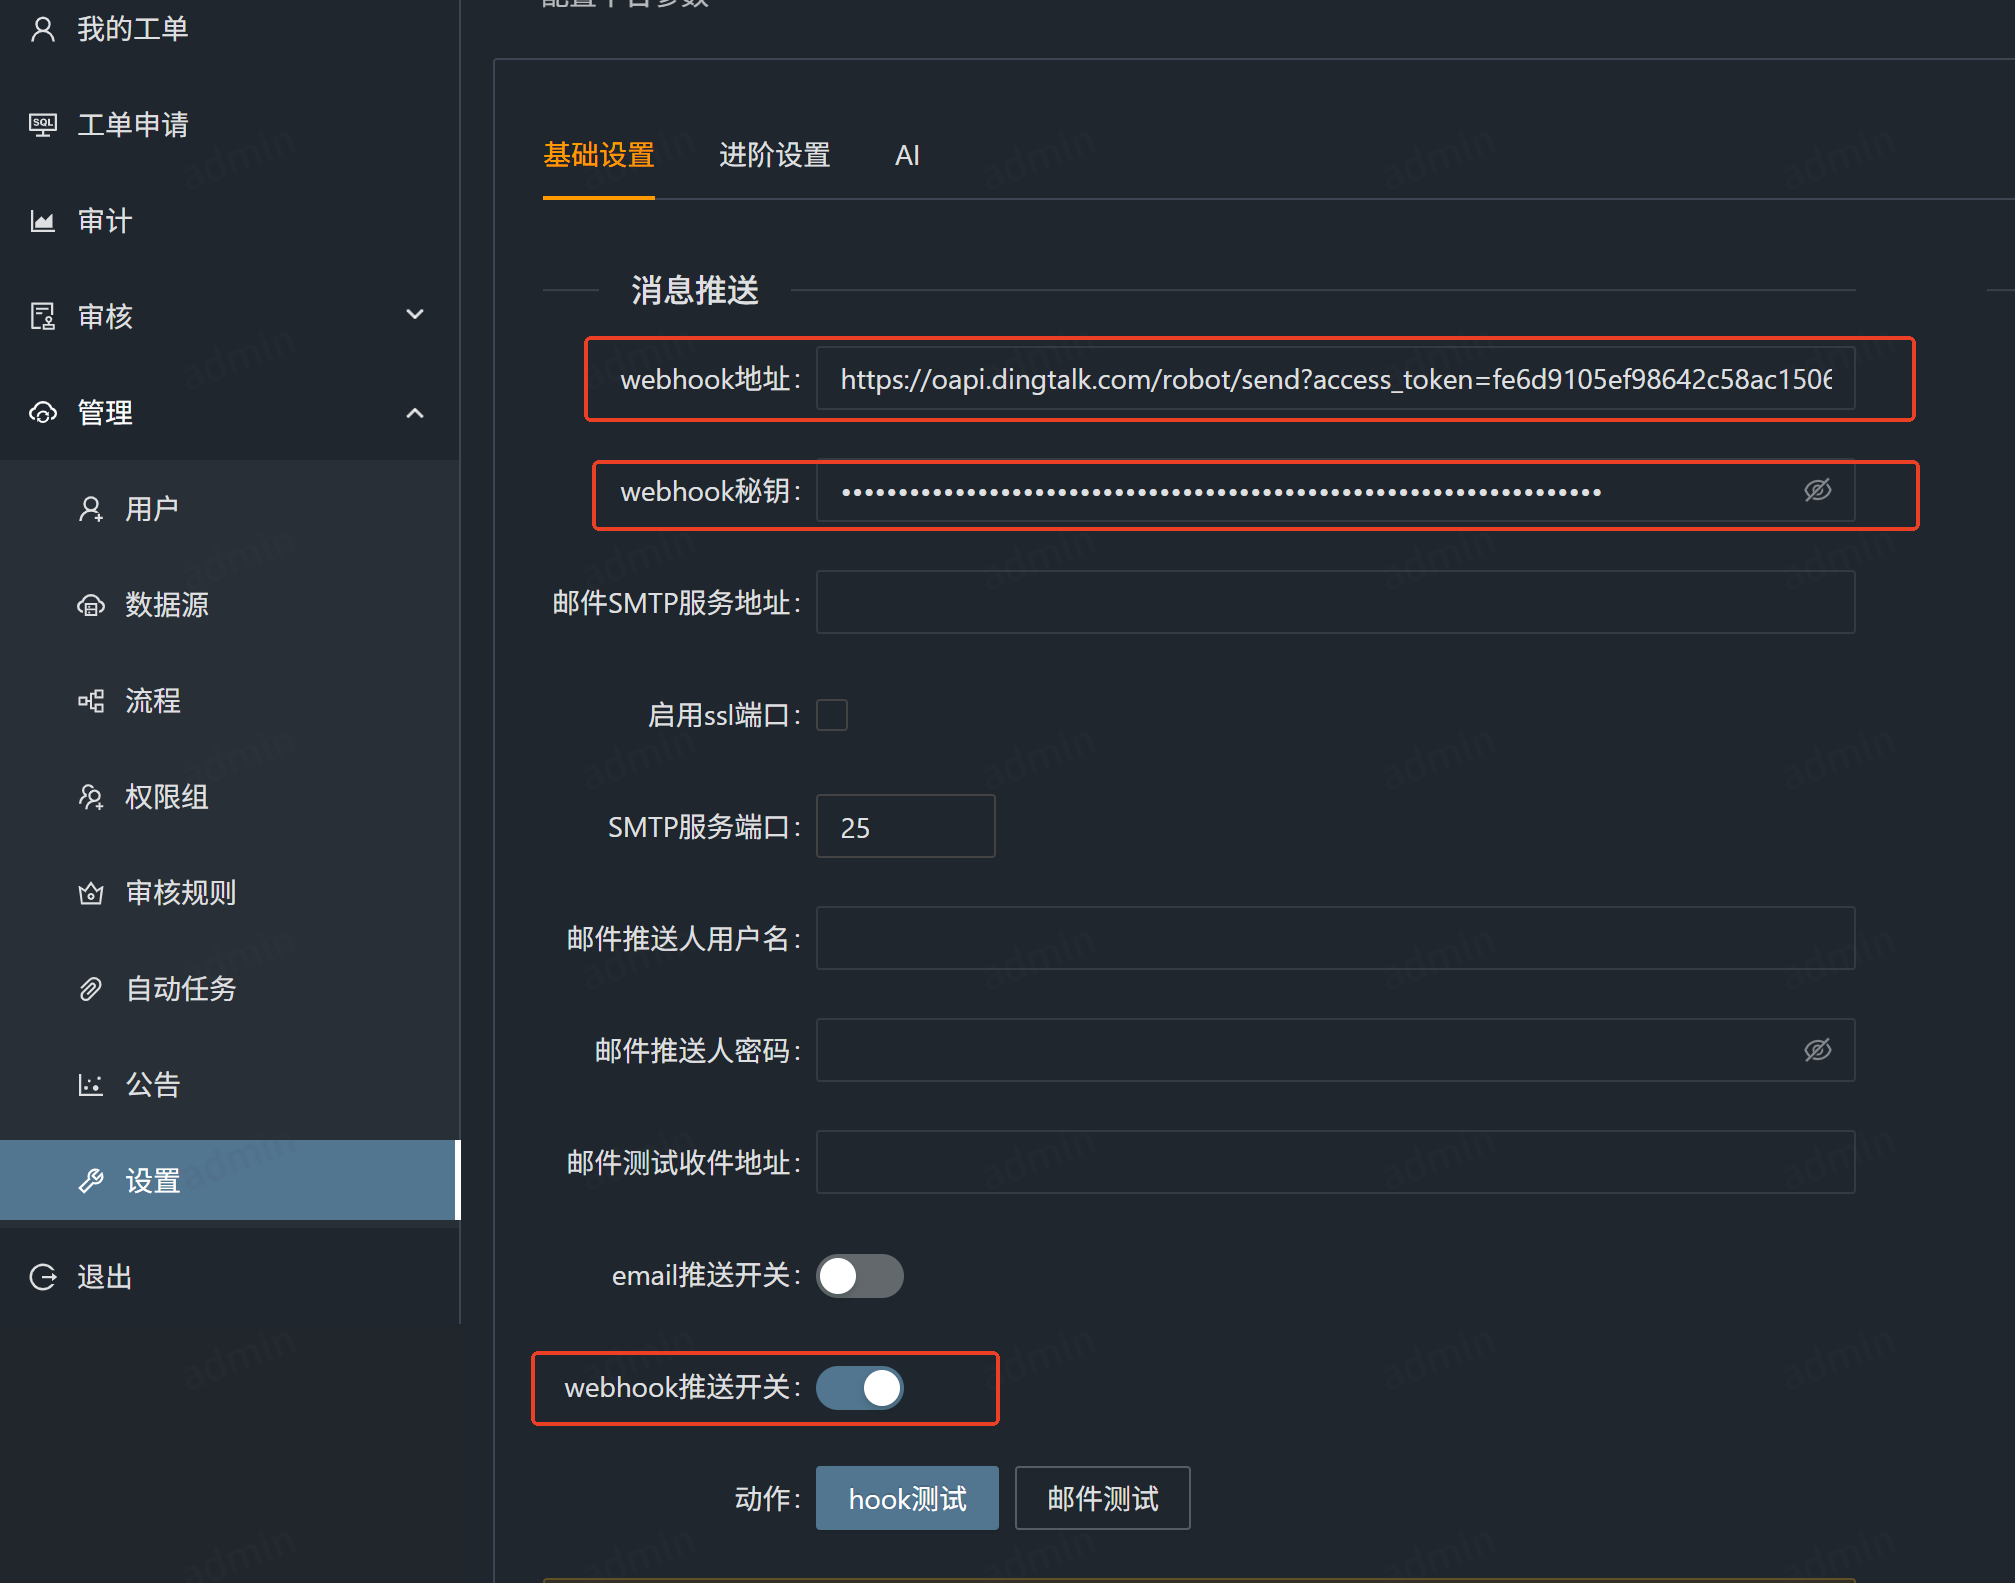Viewport: 2015px width, 1583px height.
Task: Collapse the 管理 section chevron
Action: [415, 412]
